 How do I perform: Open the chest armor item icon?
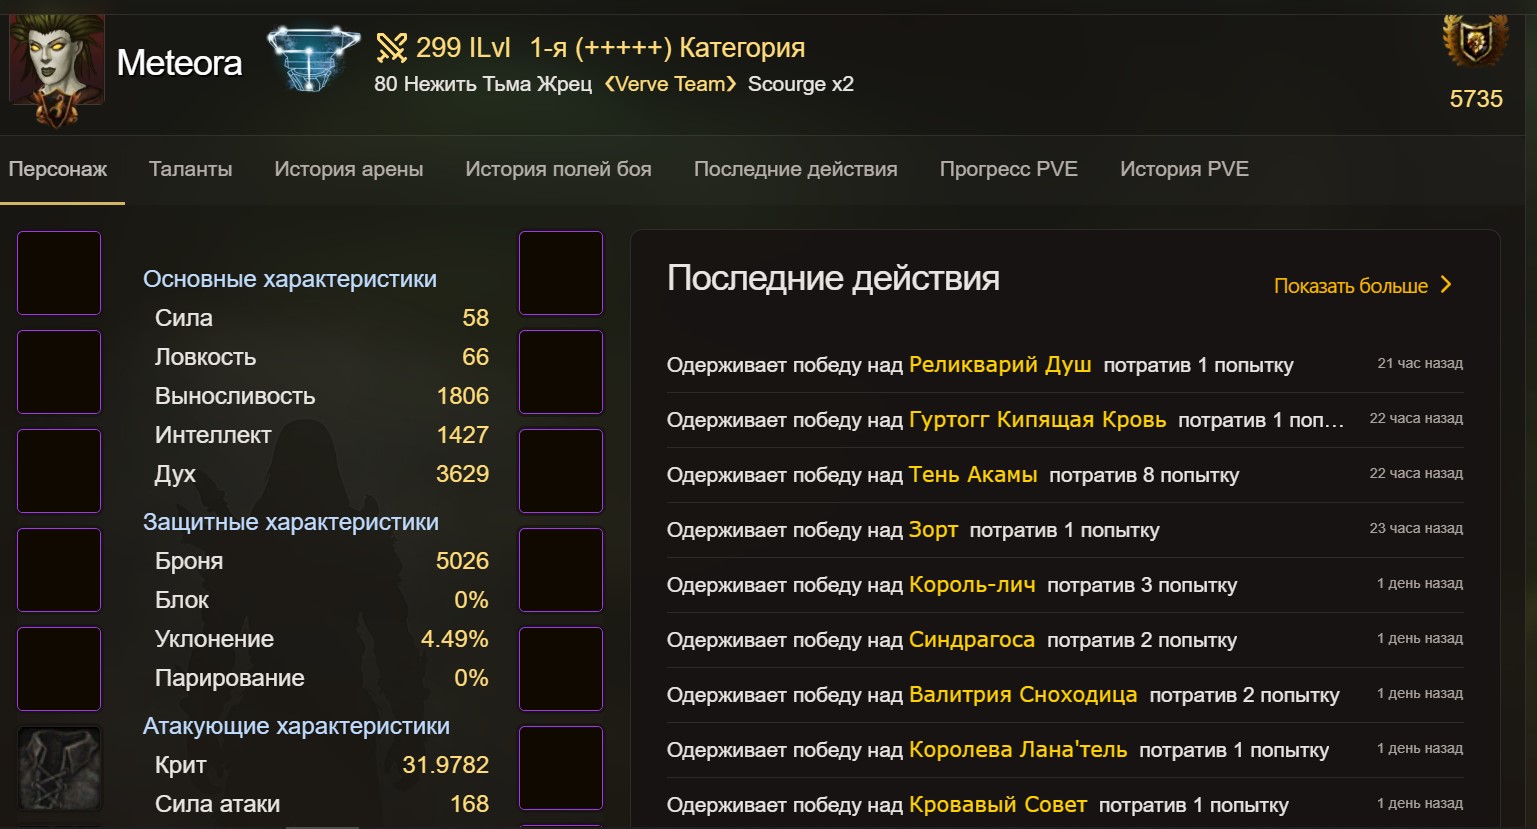(x=59, y=768)
